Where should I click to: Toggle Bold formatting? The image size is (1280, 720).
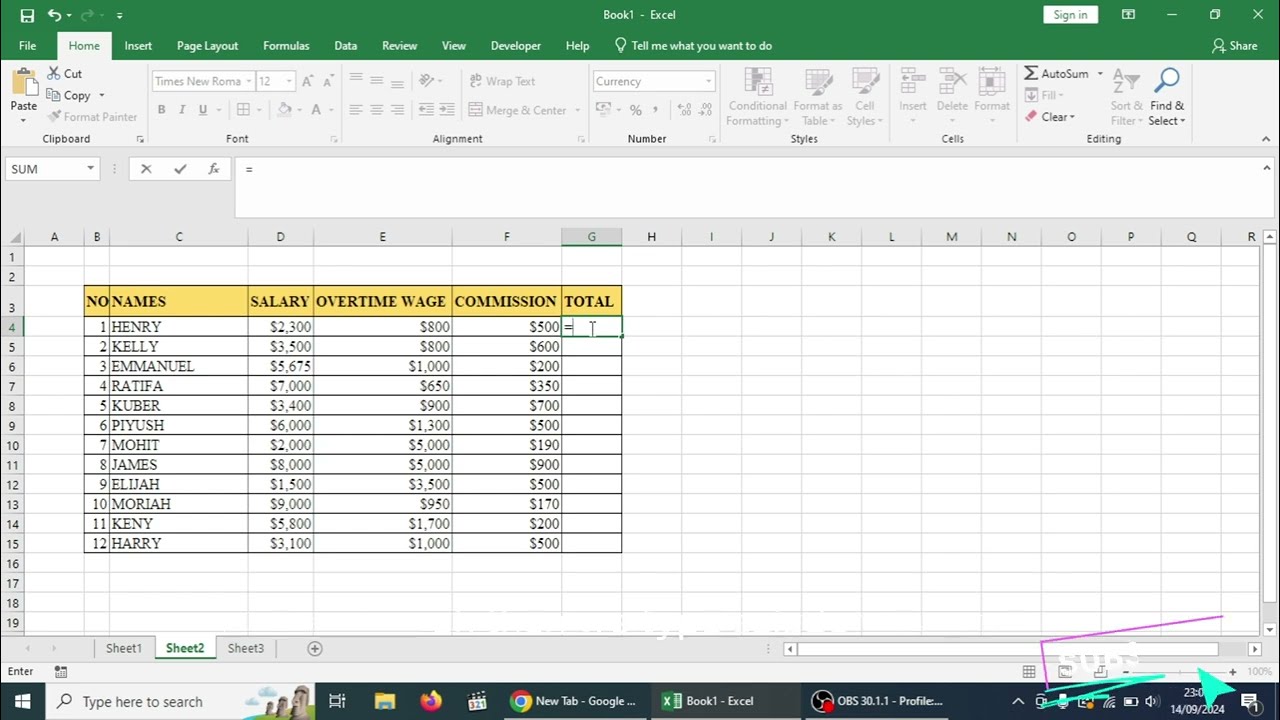(161, 110)
